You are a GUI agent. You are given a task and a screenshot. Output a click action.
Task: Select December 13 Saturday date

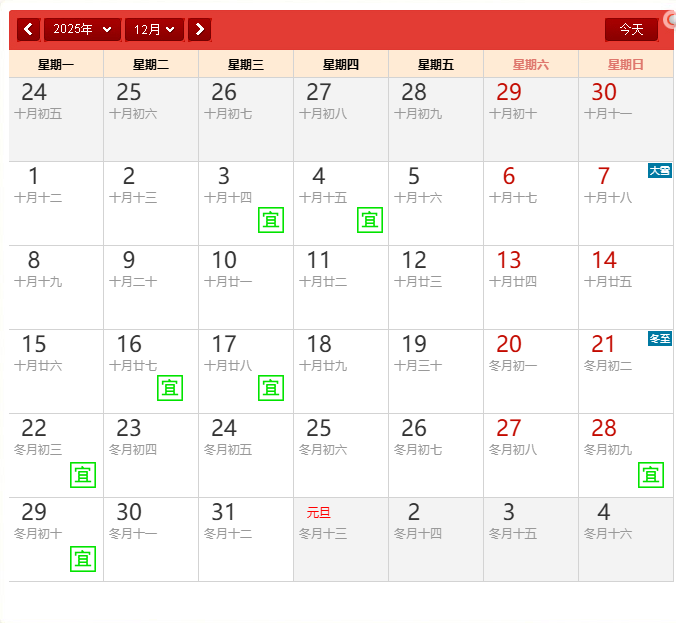click(530, 286)
